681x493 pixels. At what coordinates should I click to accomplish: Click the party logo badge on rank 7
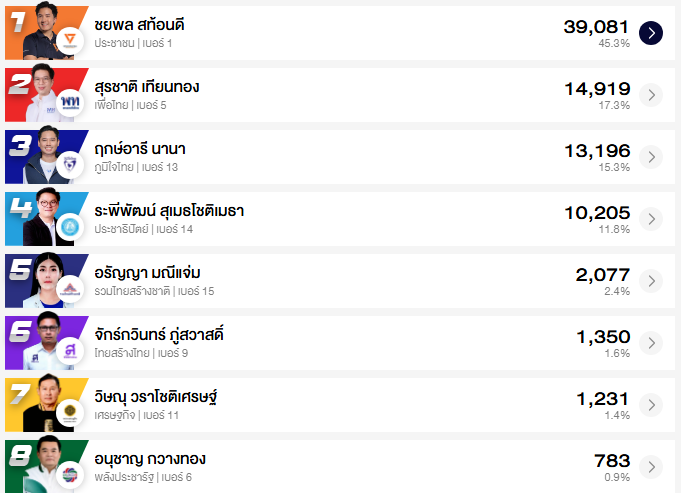click(70, 413)
